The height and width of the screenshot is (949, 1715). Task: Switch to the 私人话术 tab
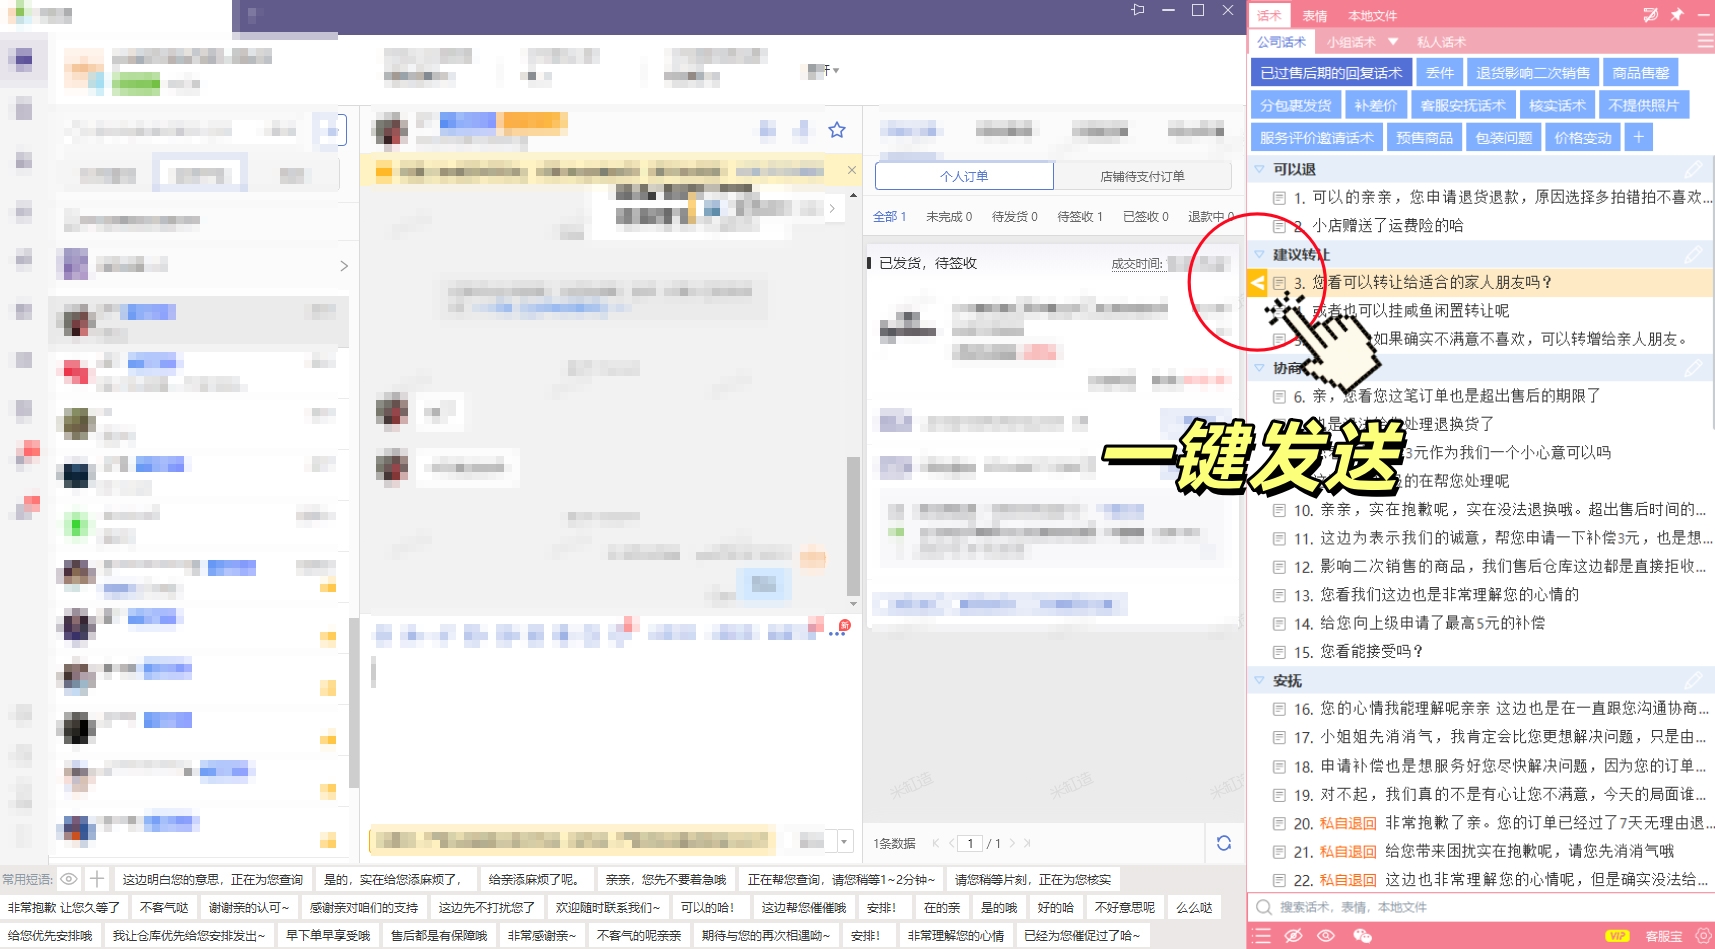pos(1441,42)
